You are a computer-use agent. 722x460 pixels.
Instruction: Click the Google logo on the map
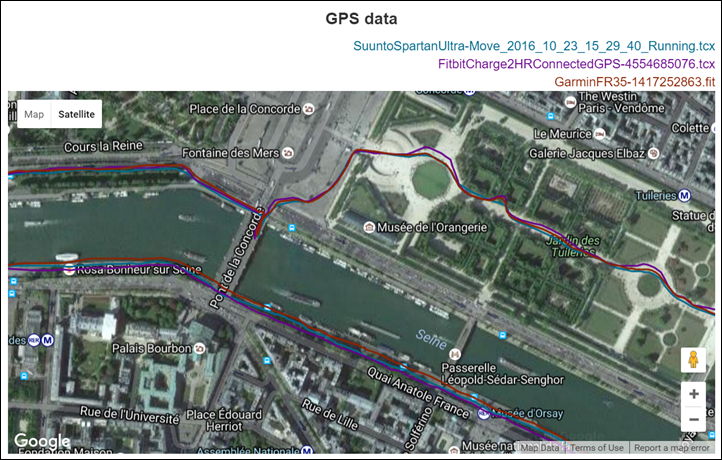click(x=41, y=441)
